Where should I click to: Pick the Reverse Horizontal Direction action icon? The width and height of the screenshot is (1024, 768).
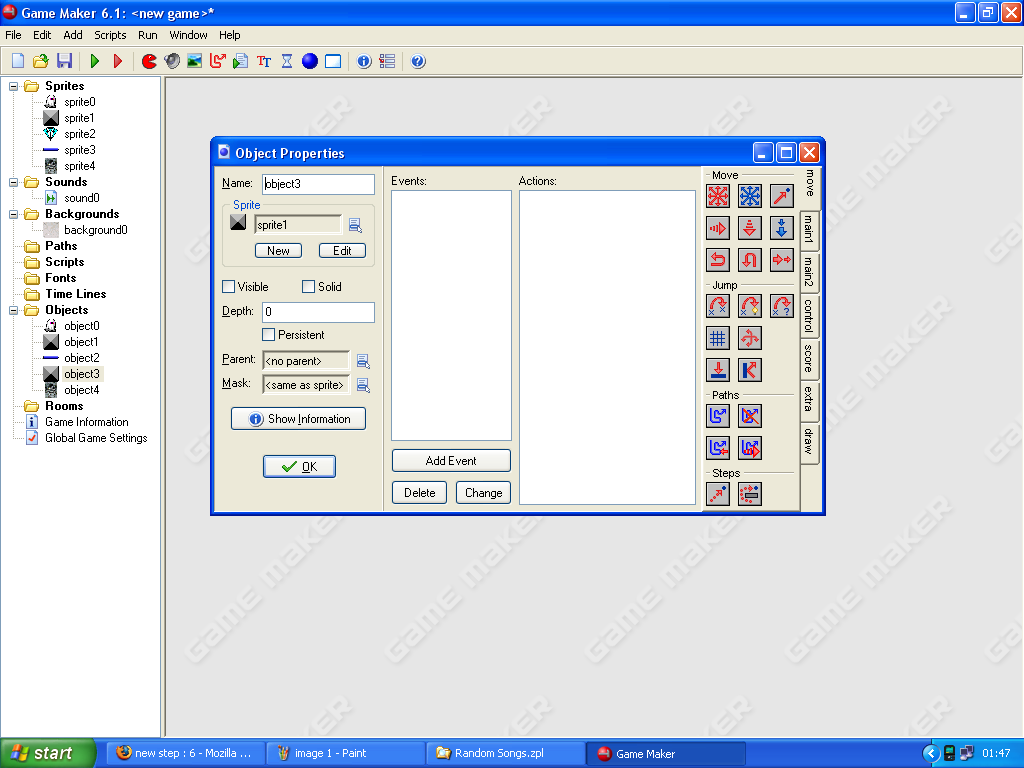tap(718, 260)
